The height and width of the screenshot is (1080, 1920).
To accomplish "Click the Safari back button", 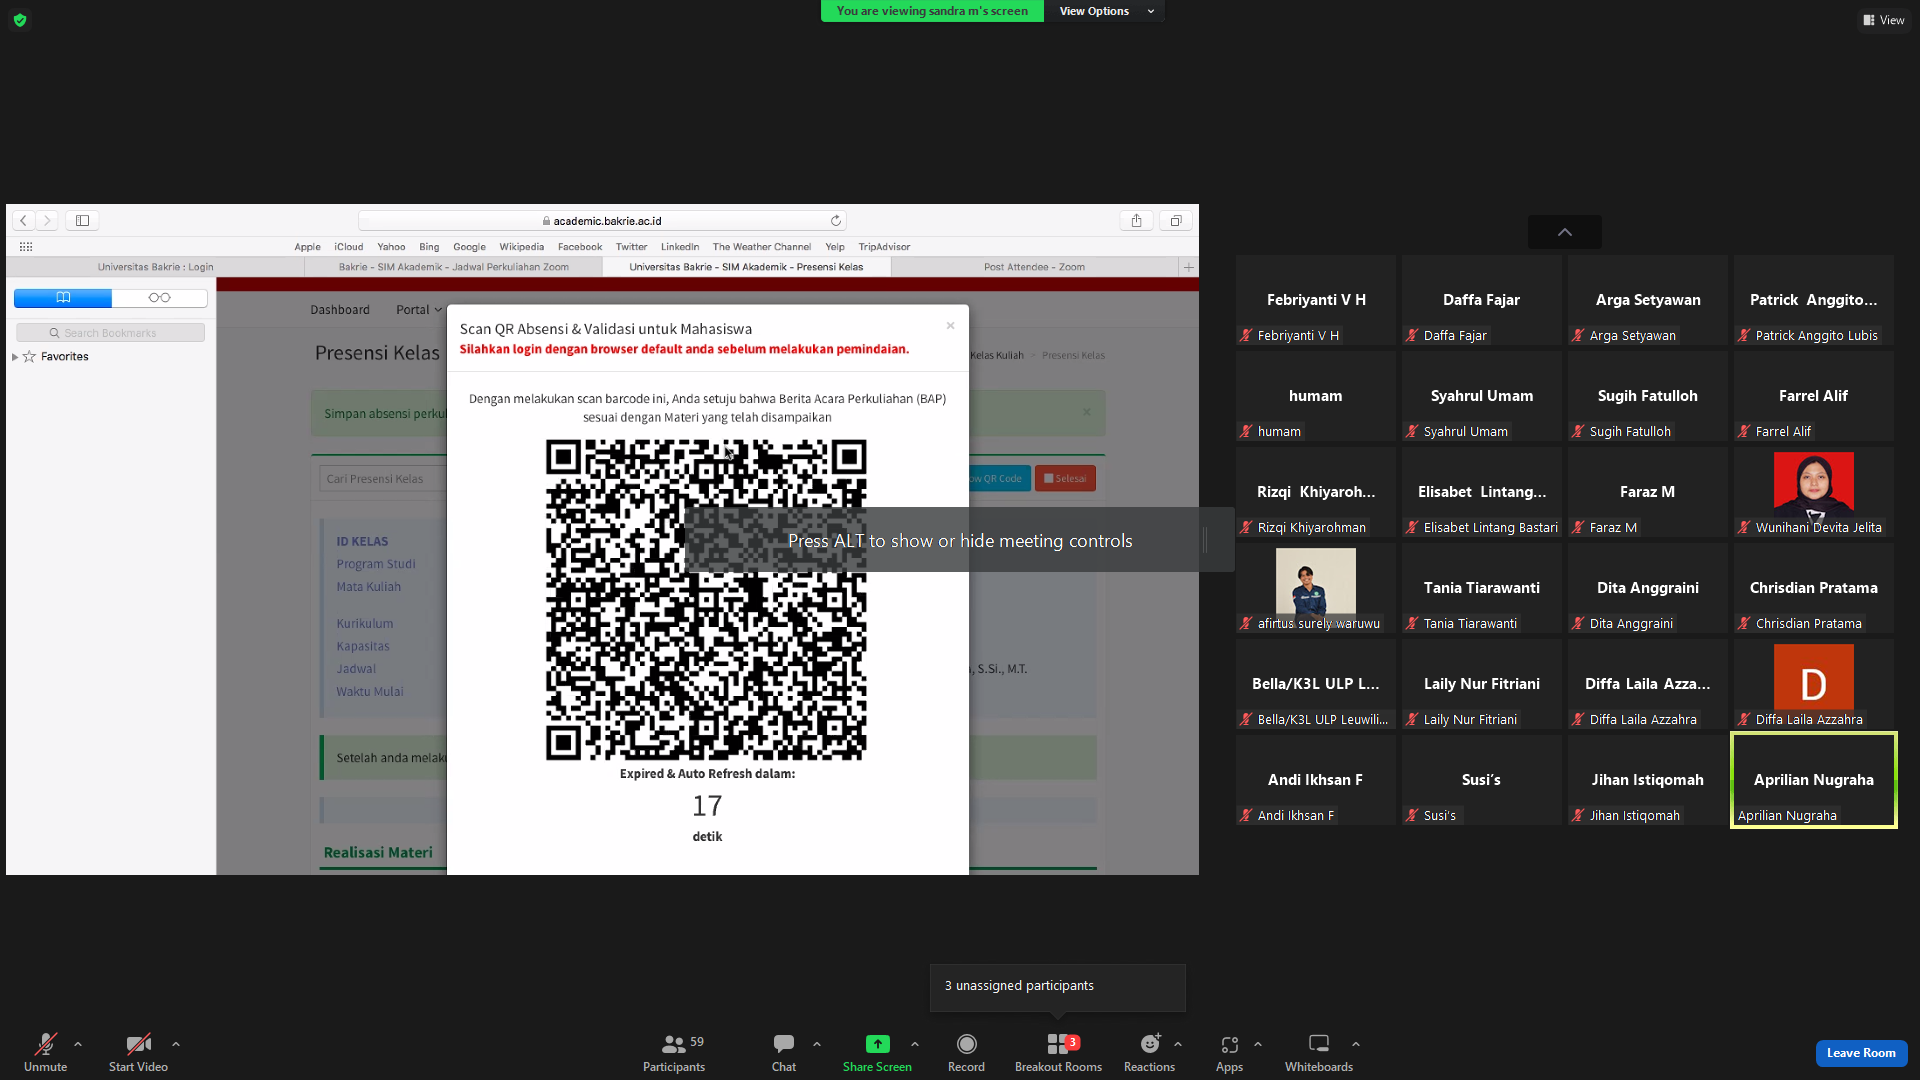I will 23,220.
